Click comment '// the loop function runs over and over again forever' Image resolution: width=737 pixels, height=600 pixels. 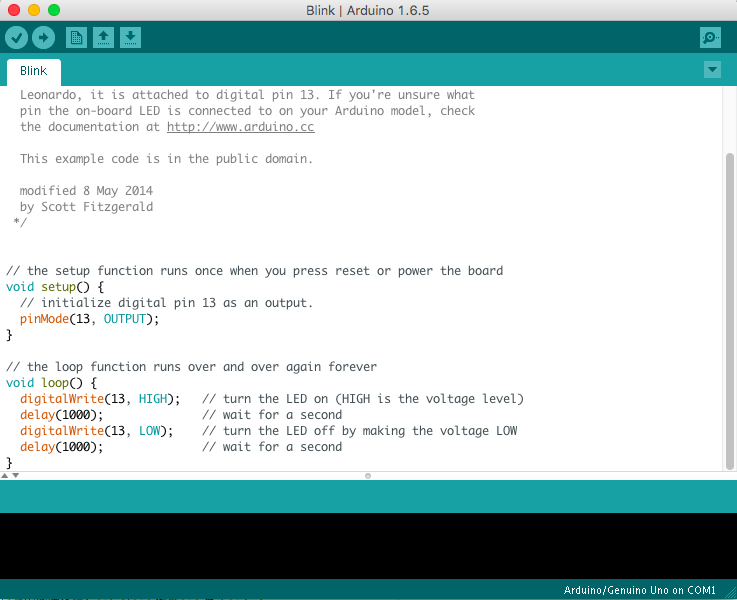pyautogui.click(x=191, y=366)
